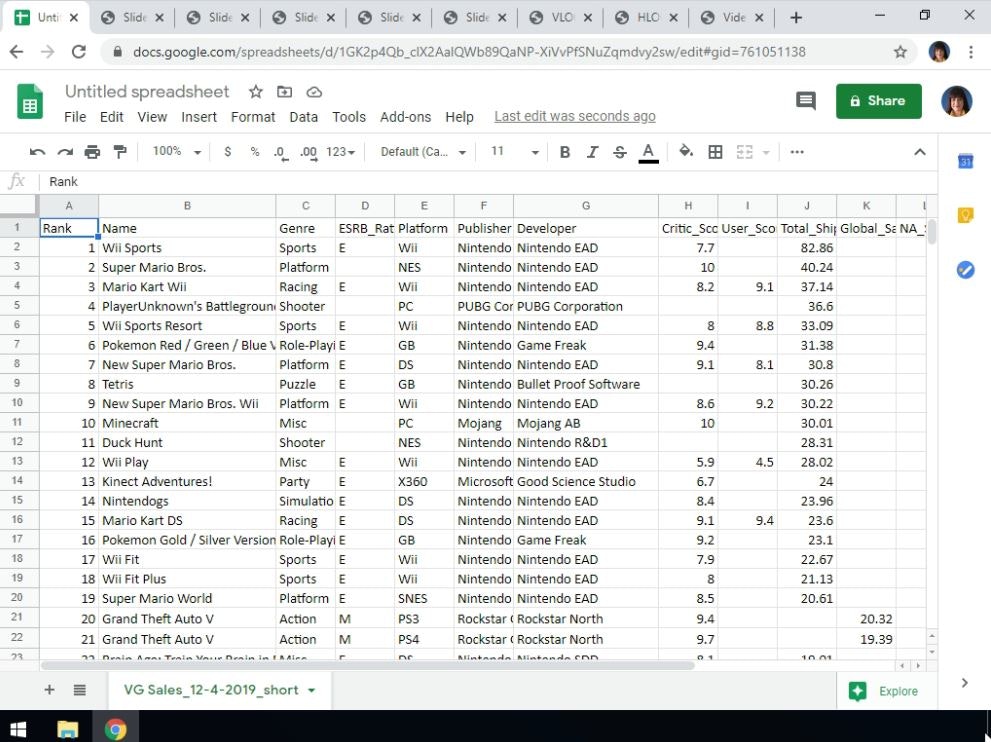
Task: Toggle Strikethrough formatting
Action: coord(620,152)
